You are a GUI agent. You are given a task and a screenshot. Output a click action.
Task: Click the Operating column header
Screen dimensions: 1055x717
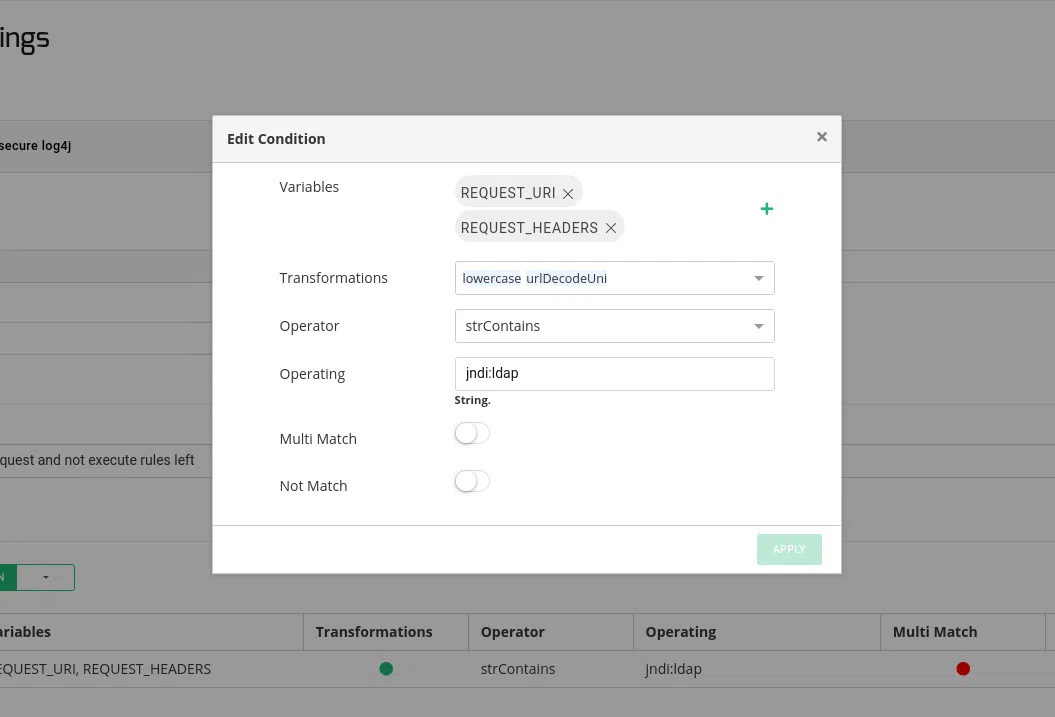click(681, 632)
